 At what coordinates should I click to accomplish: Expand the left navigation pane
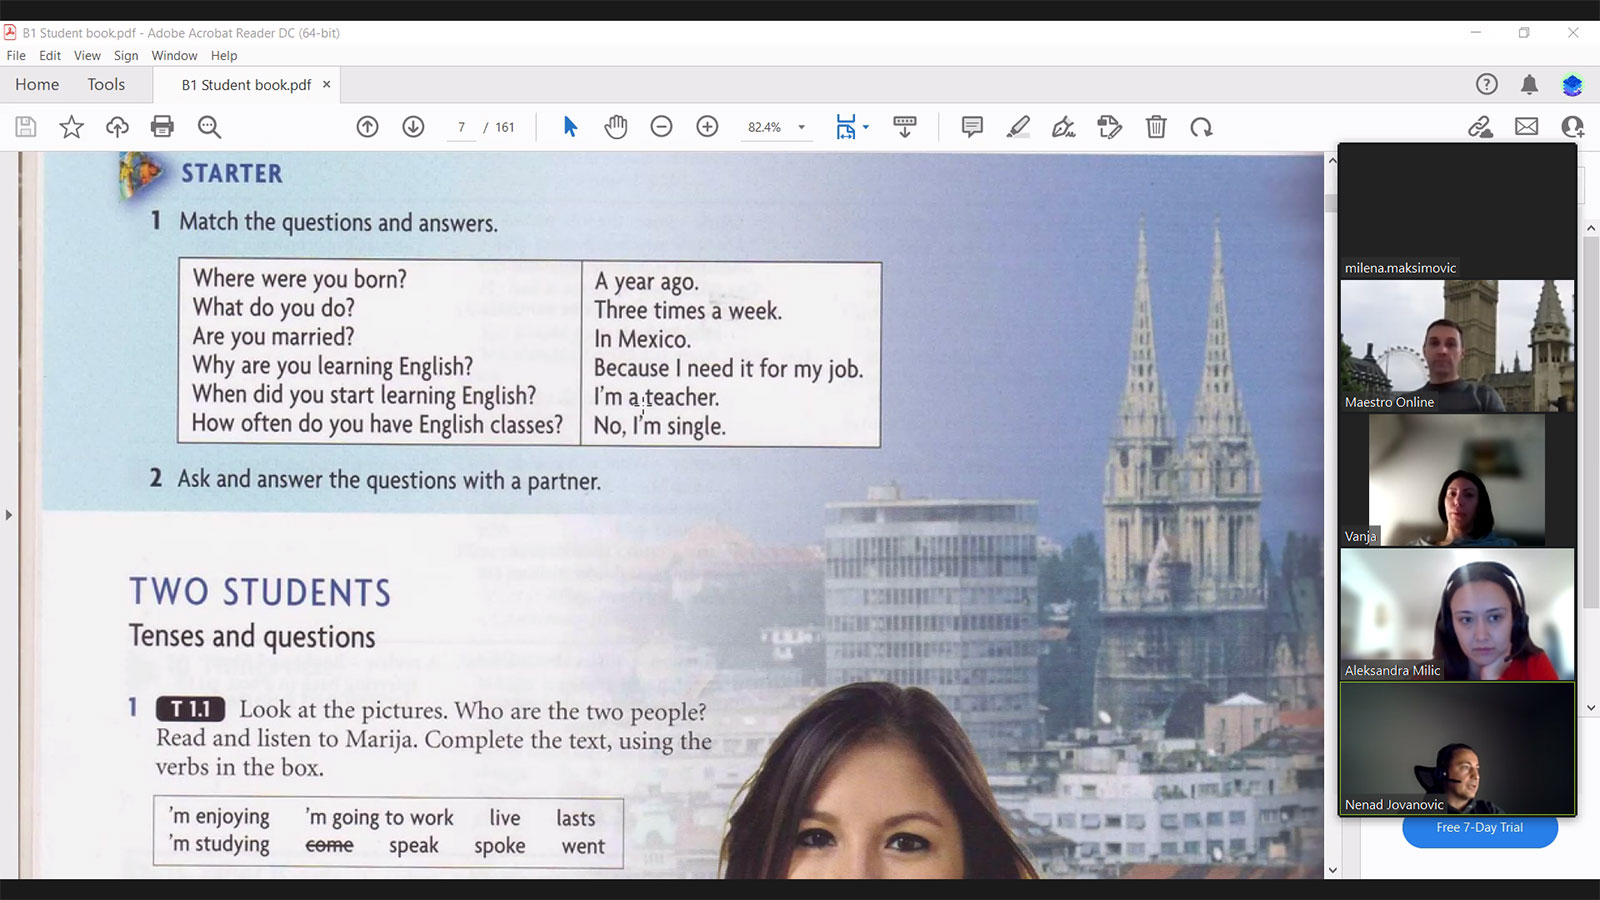point(9,515)
